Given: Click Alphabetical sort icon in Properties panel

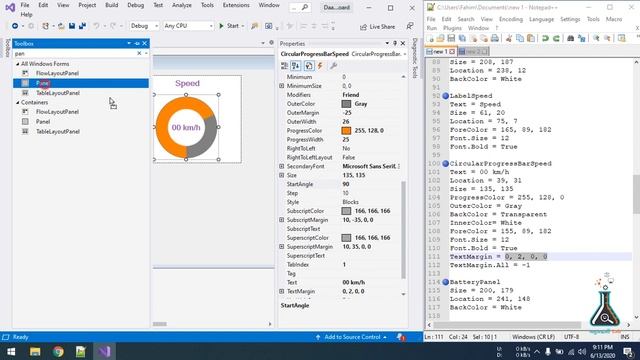Looking at the screenshot, I should click(x=296, y=66).
